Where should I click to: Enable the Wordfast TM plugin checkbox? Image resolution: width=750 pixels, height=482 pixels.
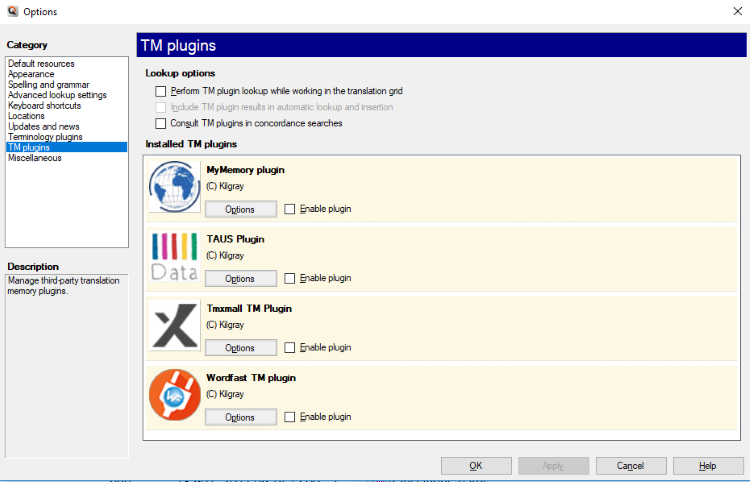[x=289, y=417]
